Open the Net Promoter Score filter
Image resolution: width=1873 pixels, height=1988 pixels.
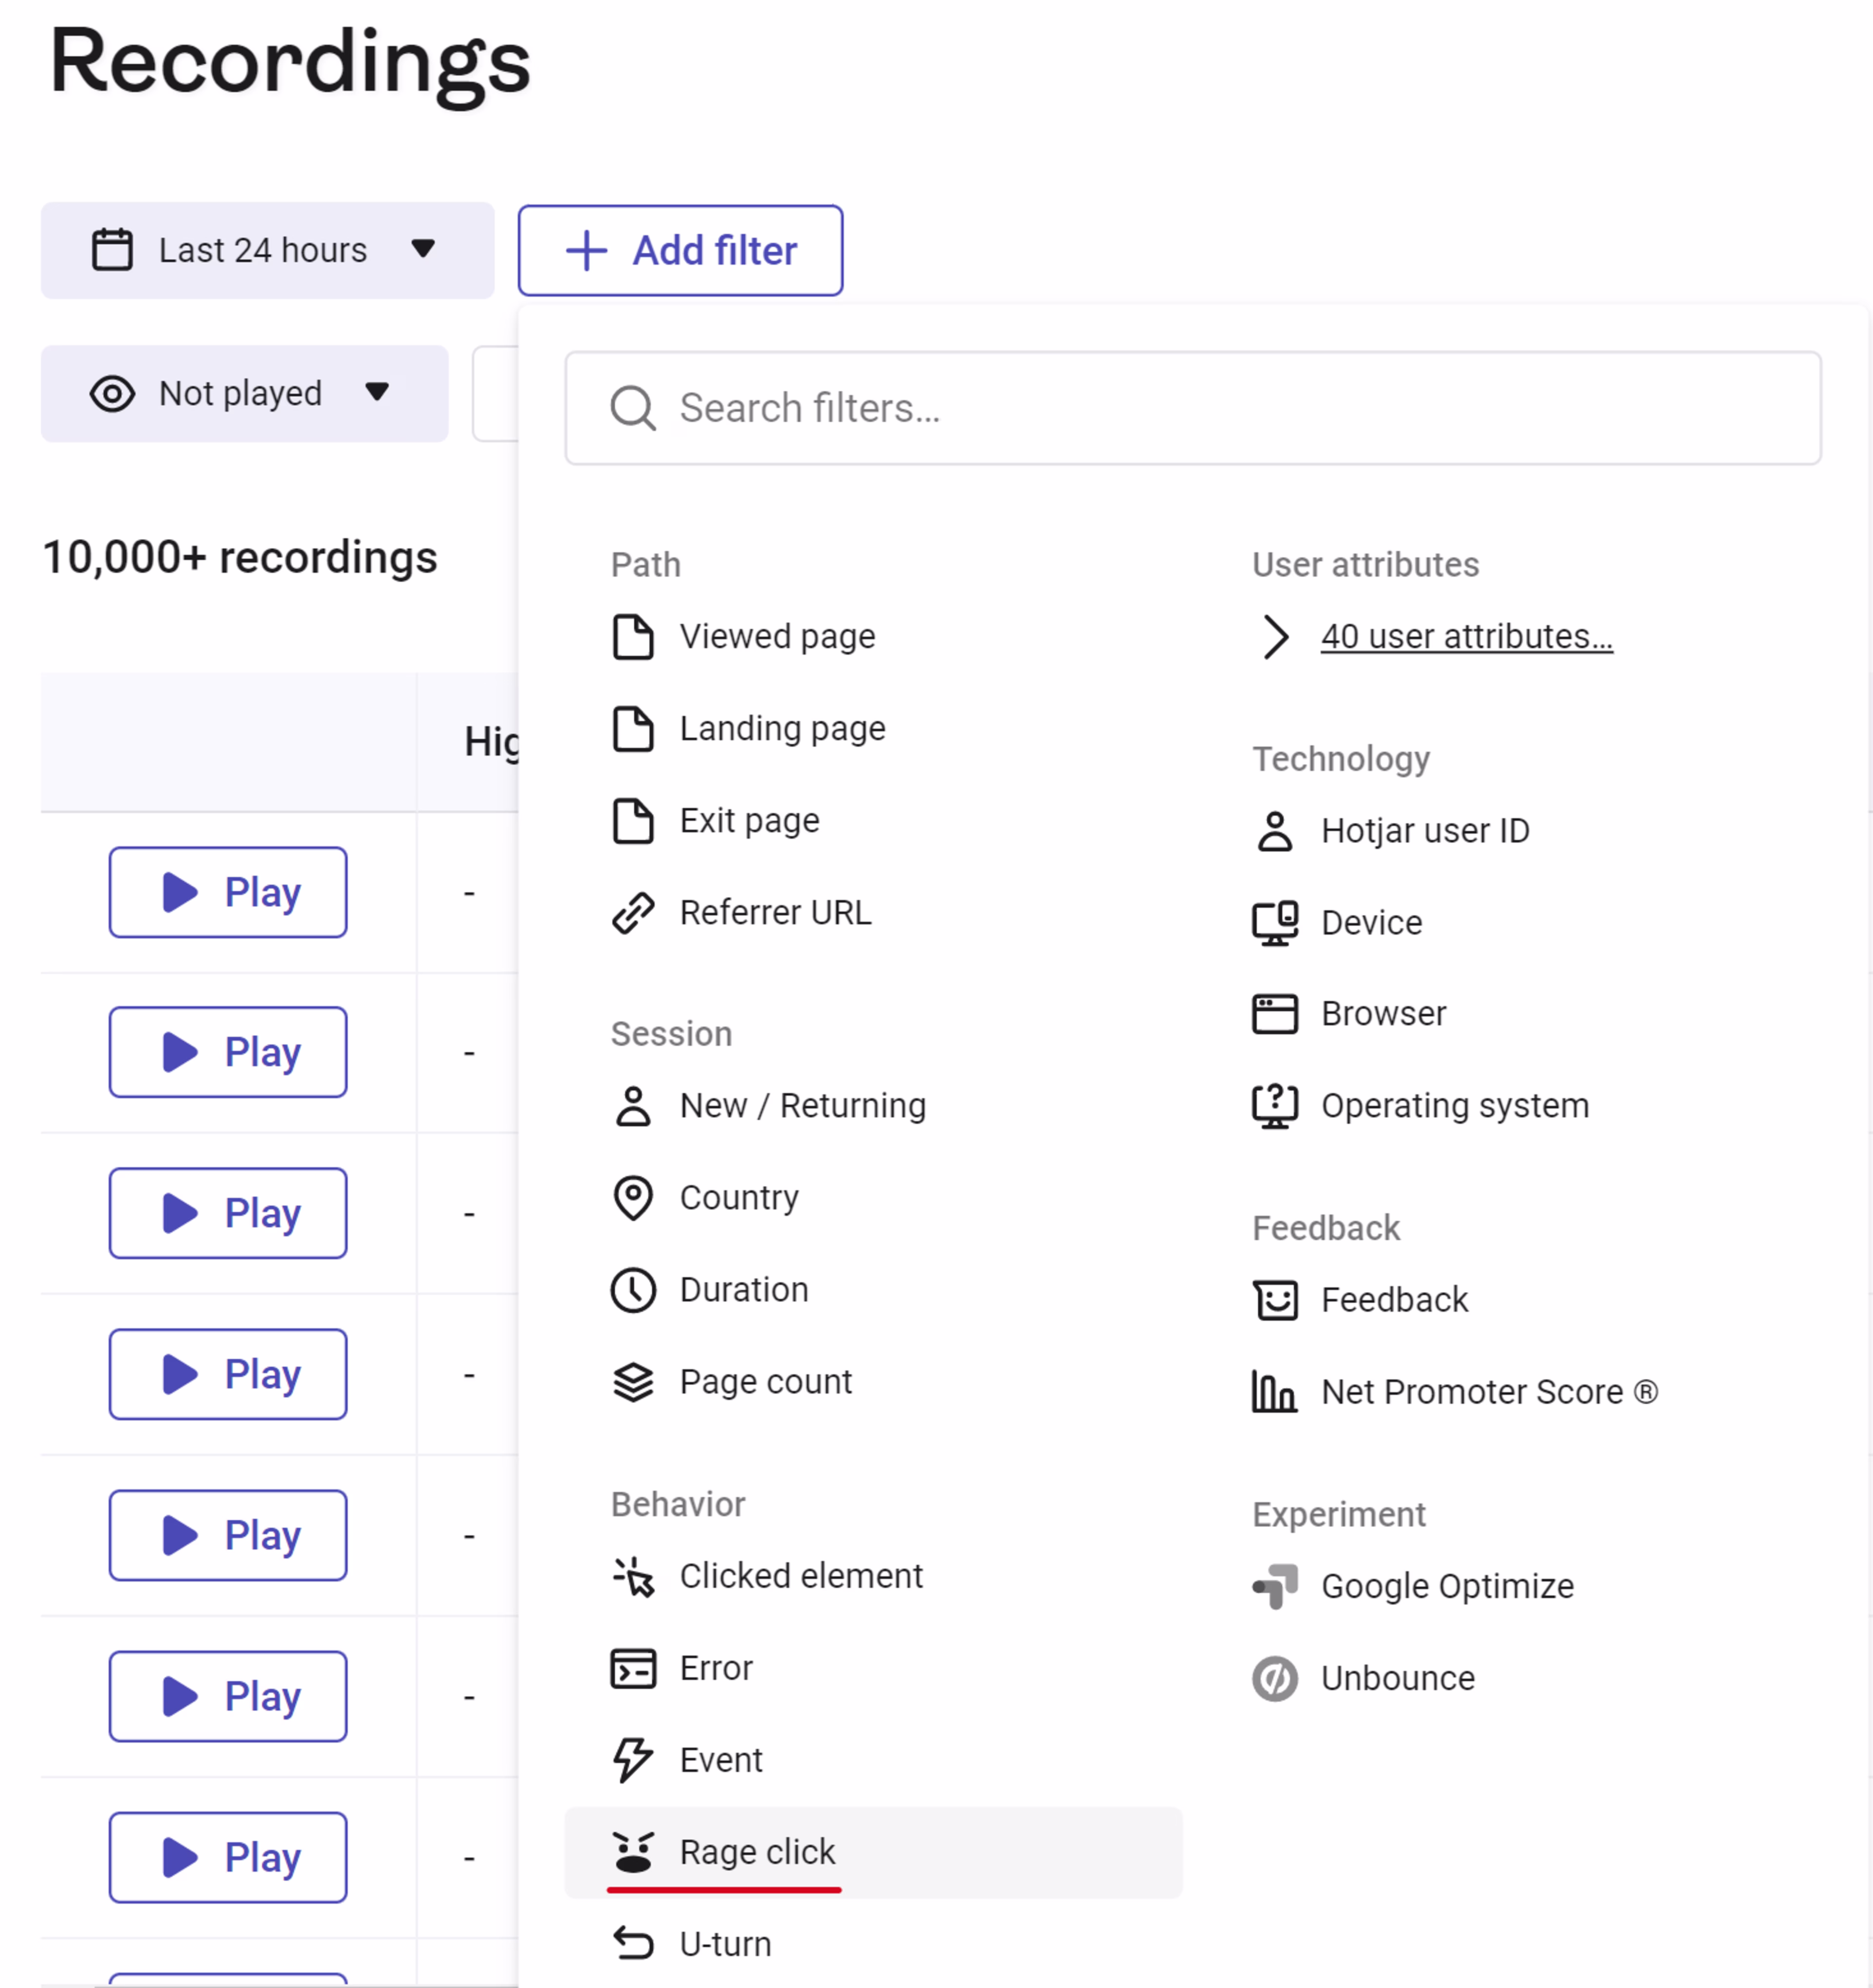point(1488,1391)
